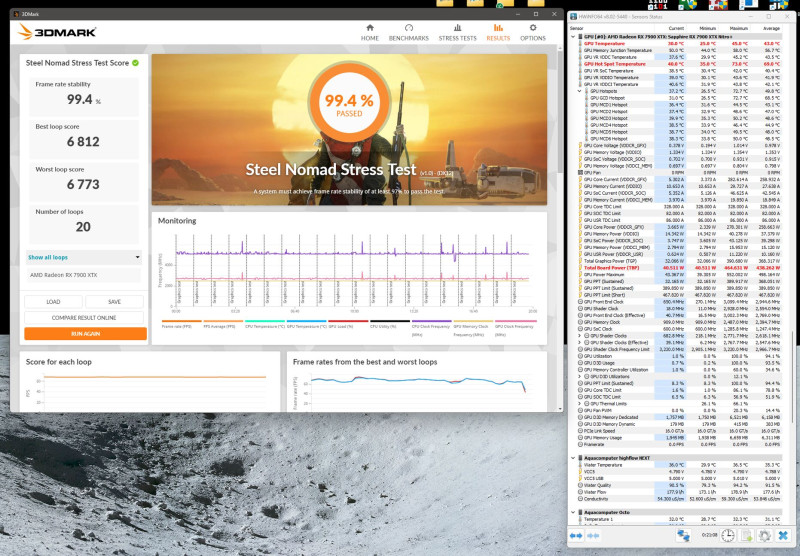Open the 3DMark Options page
This screenshot has width=800, height=556.
533,33
